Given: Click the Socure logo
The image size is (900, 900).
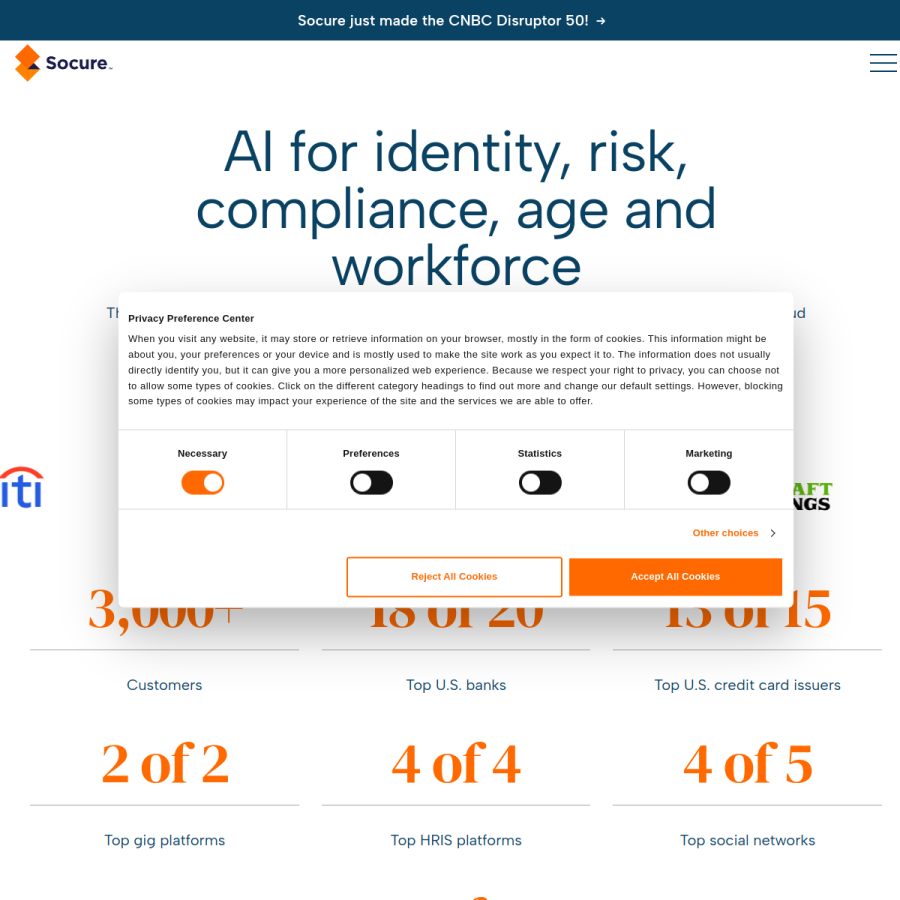Looking at the screenshot, I should click(x=64, y=63).
